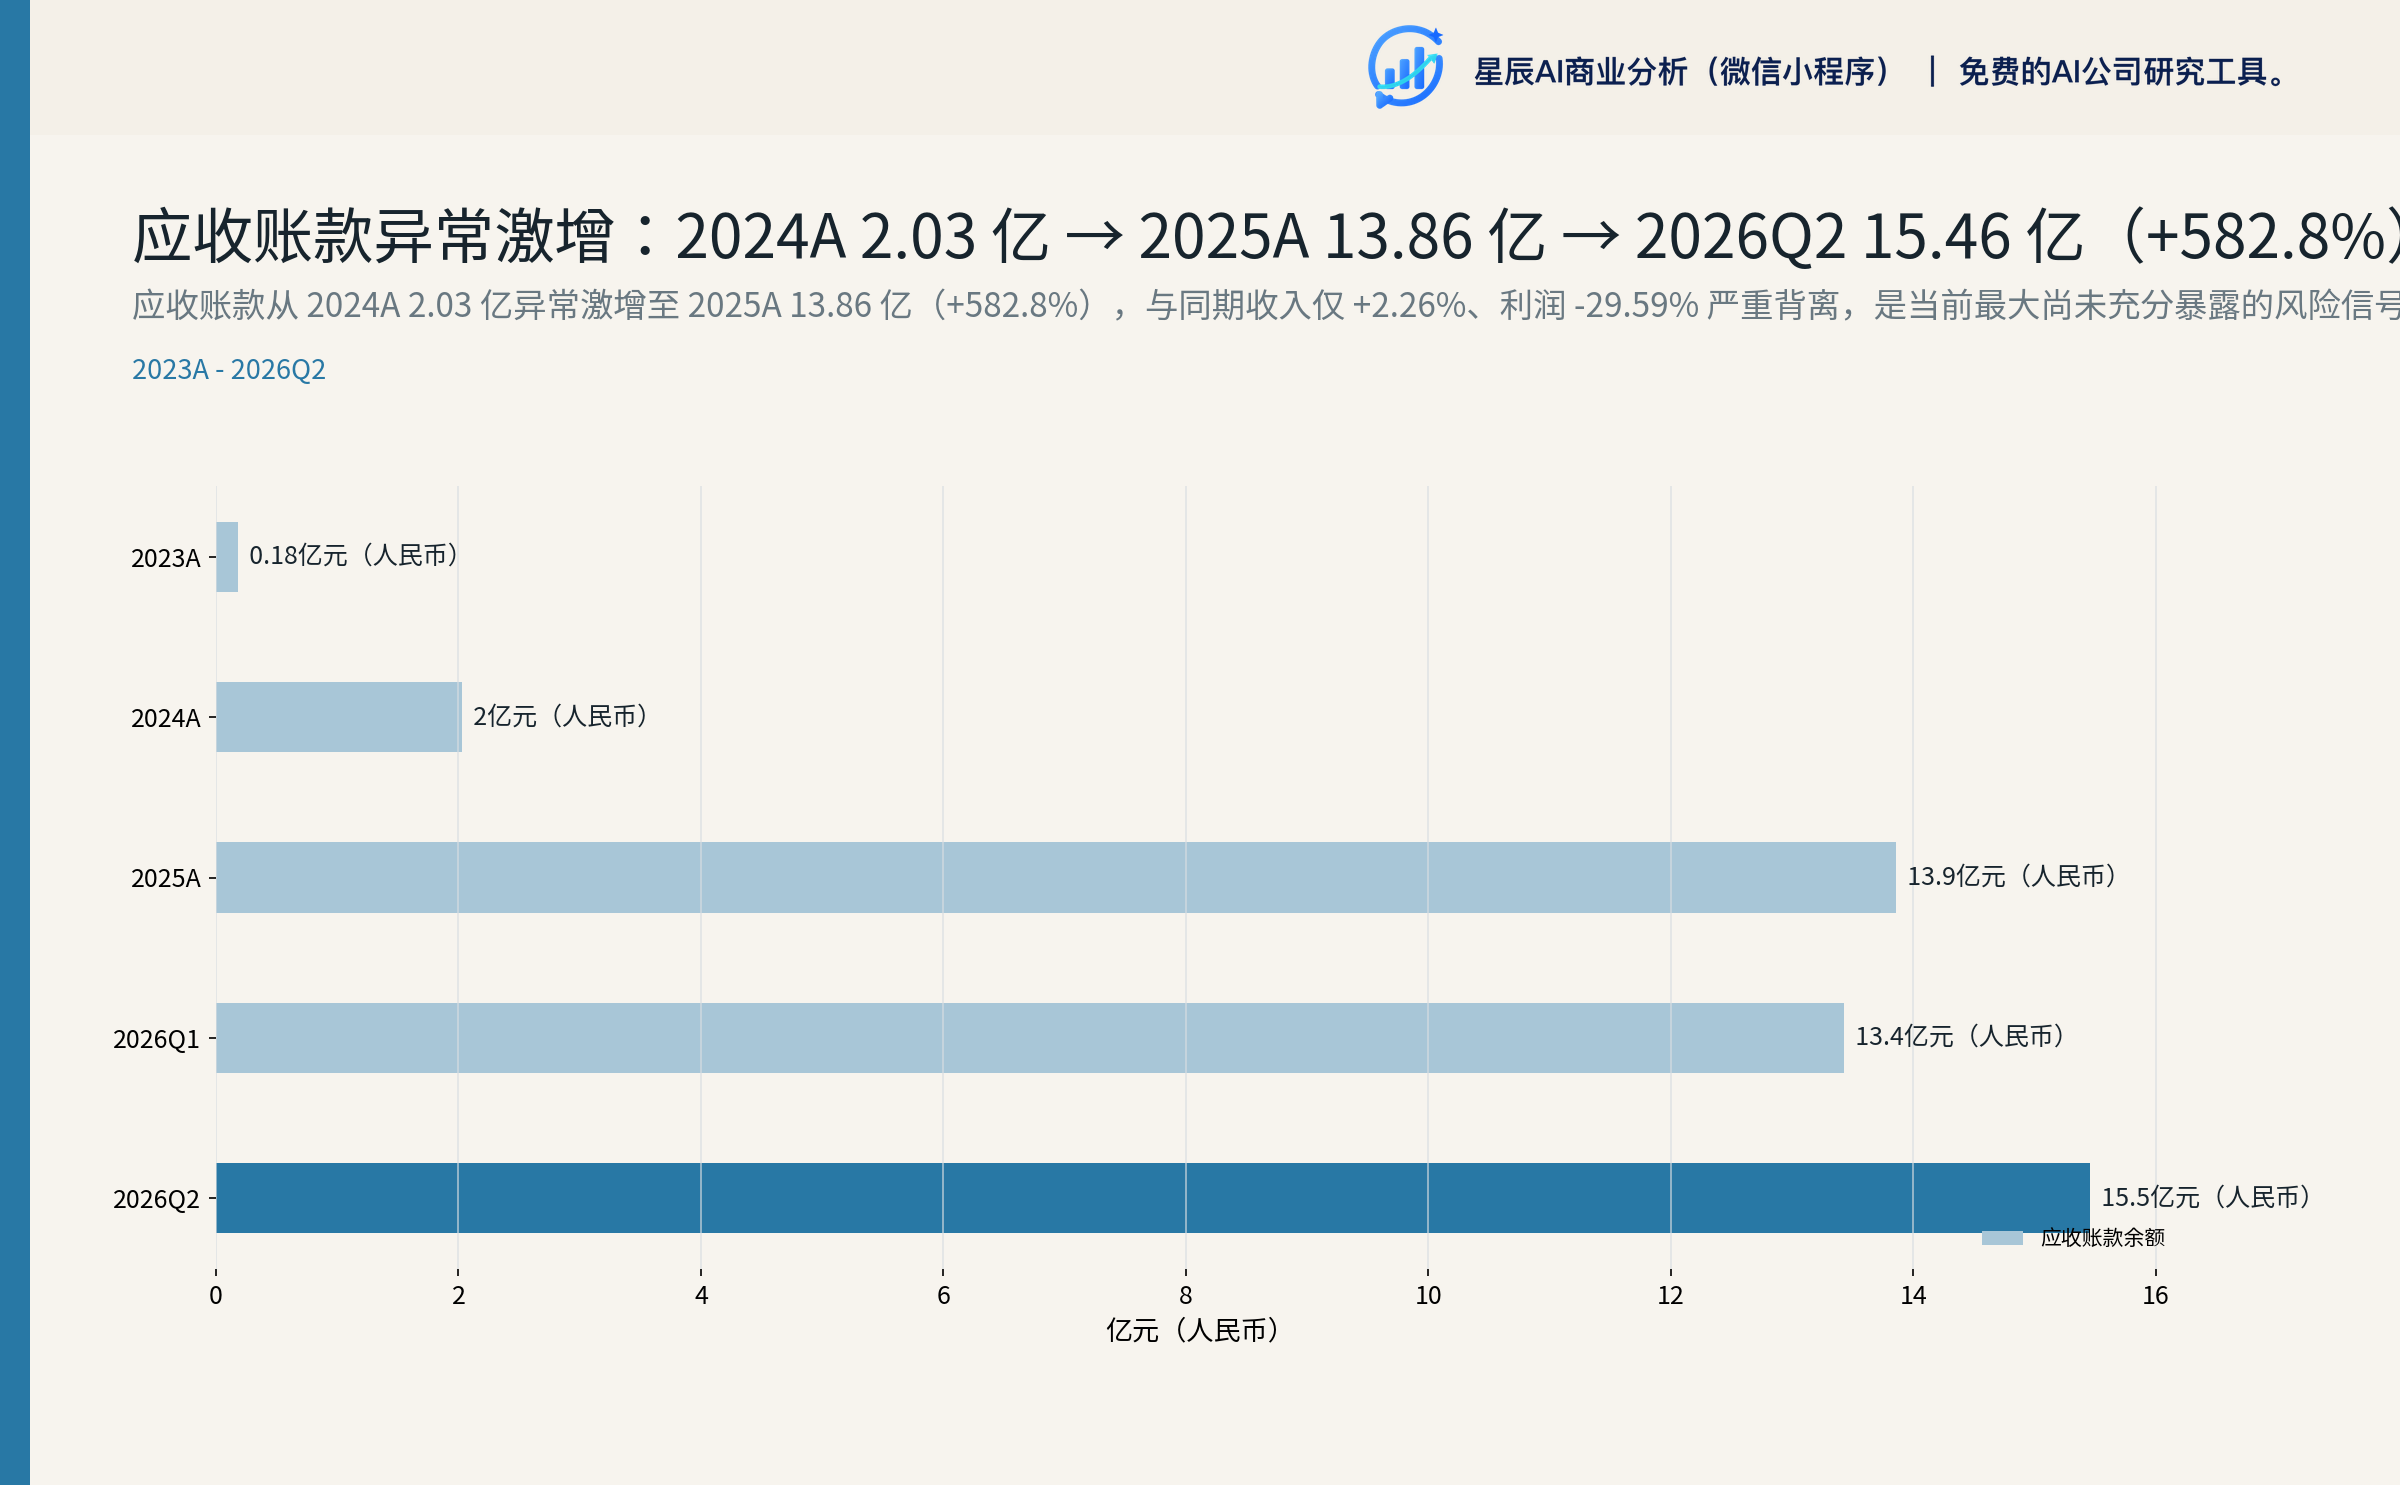
Task: Select the dark blue 2026Q2 bar
Action: pos(1153,1198)
